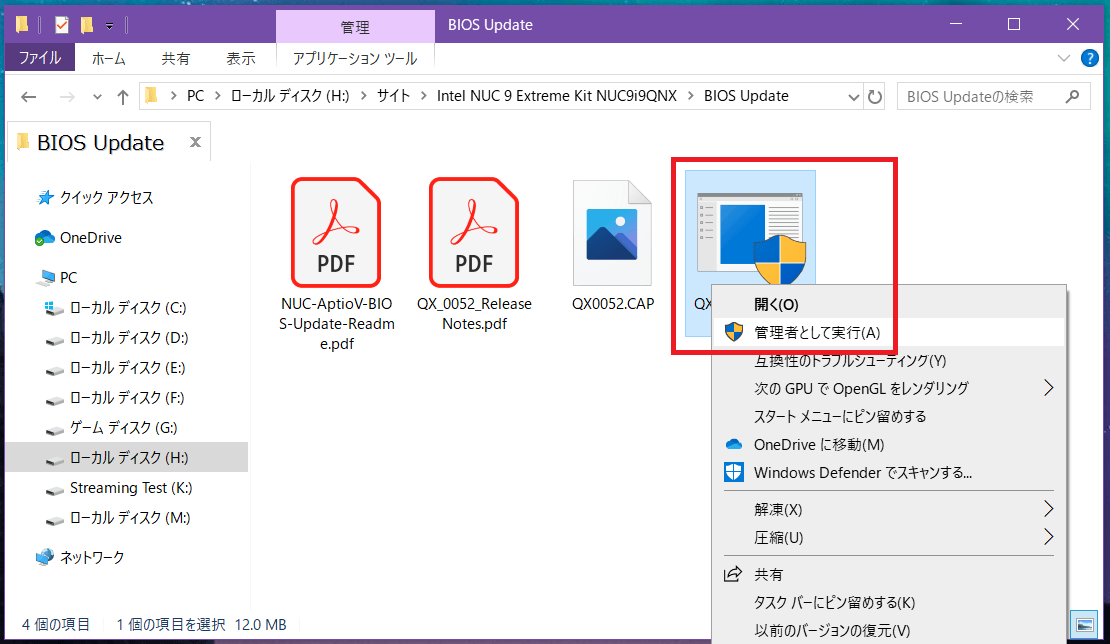
Task: Close the BIOS Update folder tab
Action: click(x=195, y=142)
